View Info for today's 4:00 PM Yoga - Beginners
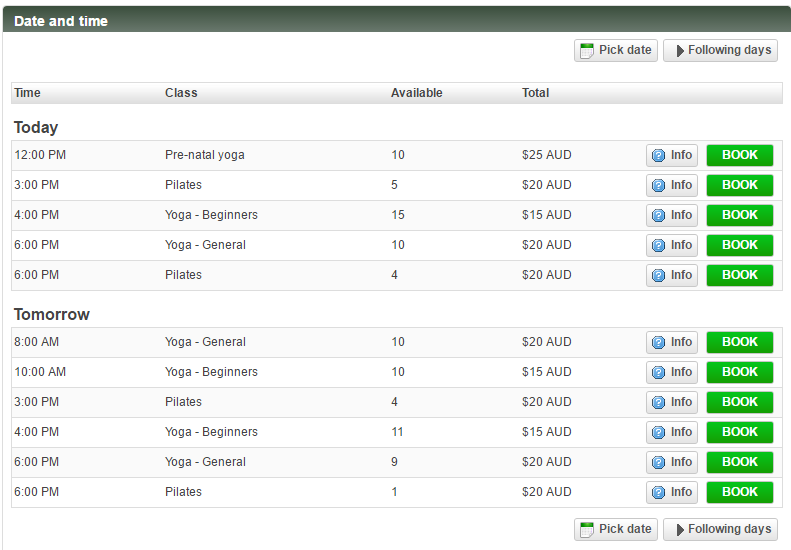The width and height of the screenshot is (791, 550). click(672, 215)
